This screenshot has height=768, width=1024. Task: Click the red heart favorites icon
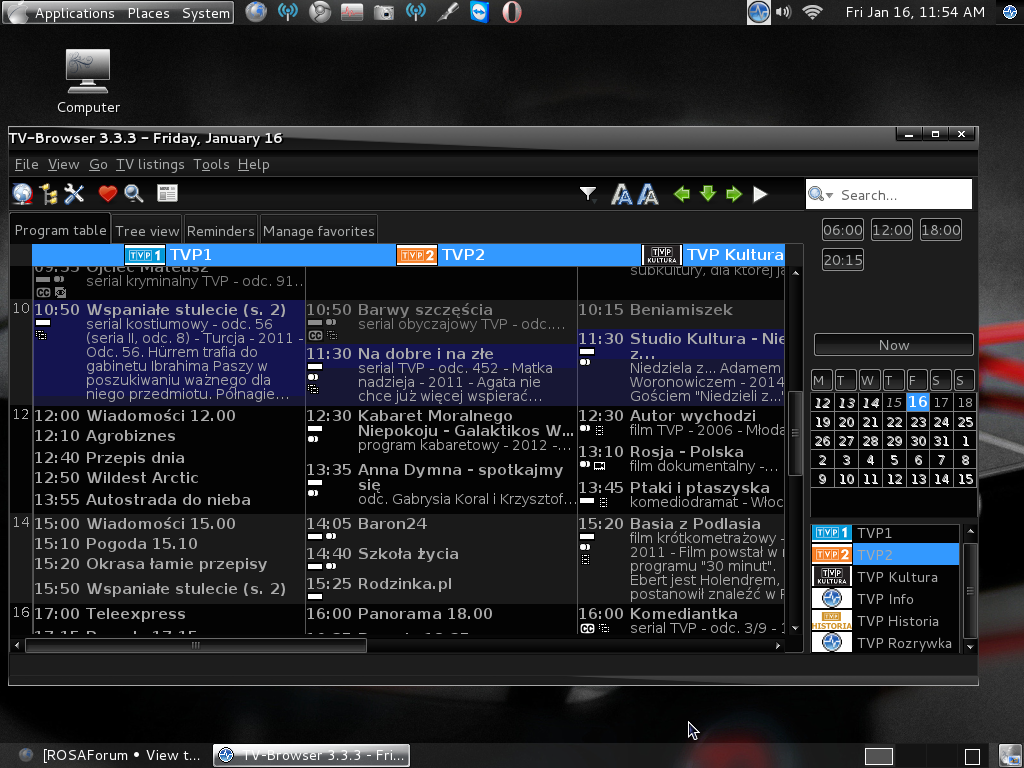point(108,193)
